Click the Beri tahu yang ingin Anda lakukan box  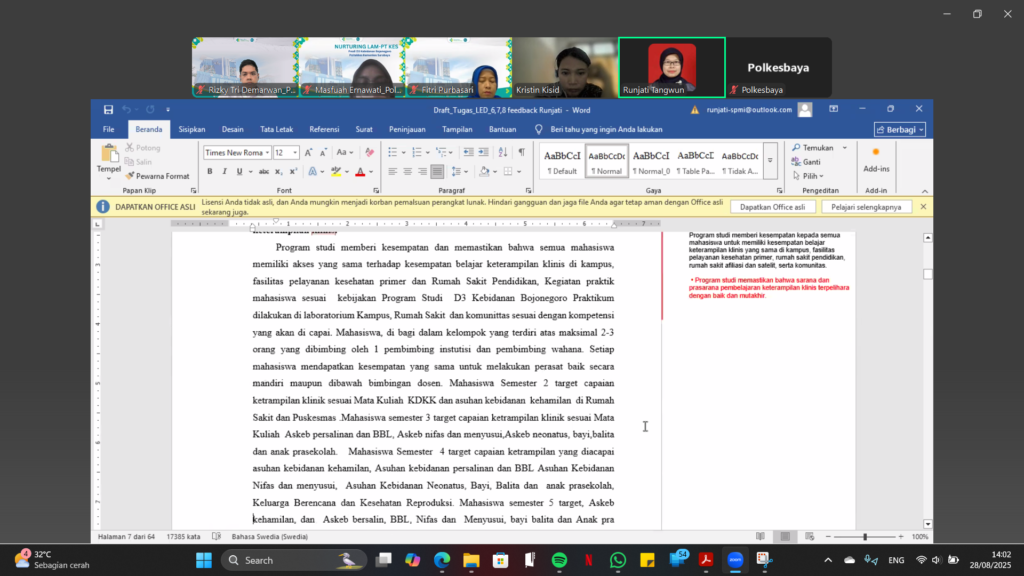click(606, 129)
